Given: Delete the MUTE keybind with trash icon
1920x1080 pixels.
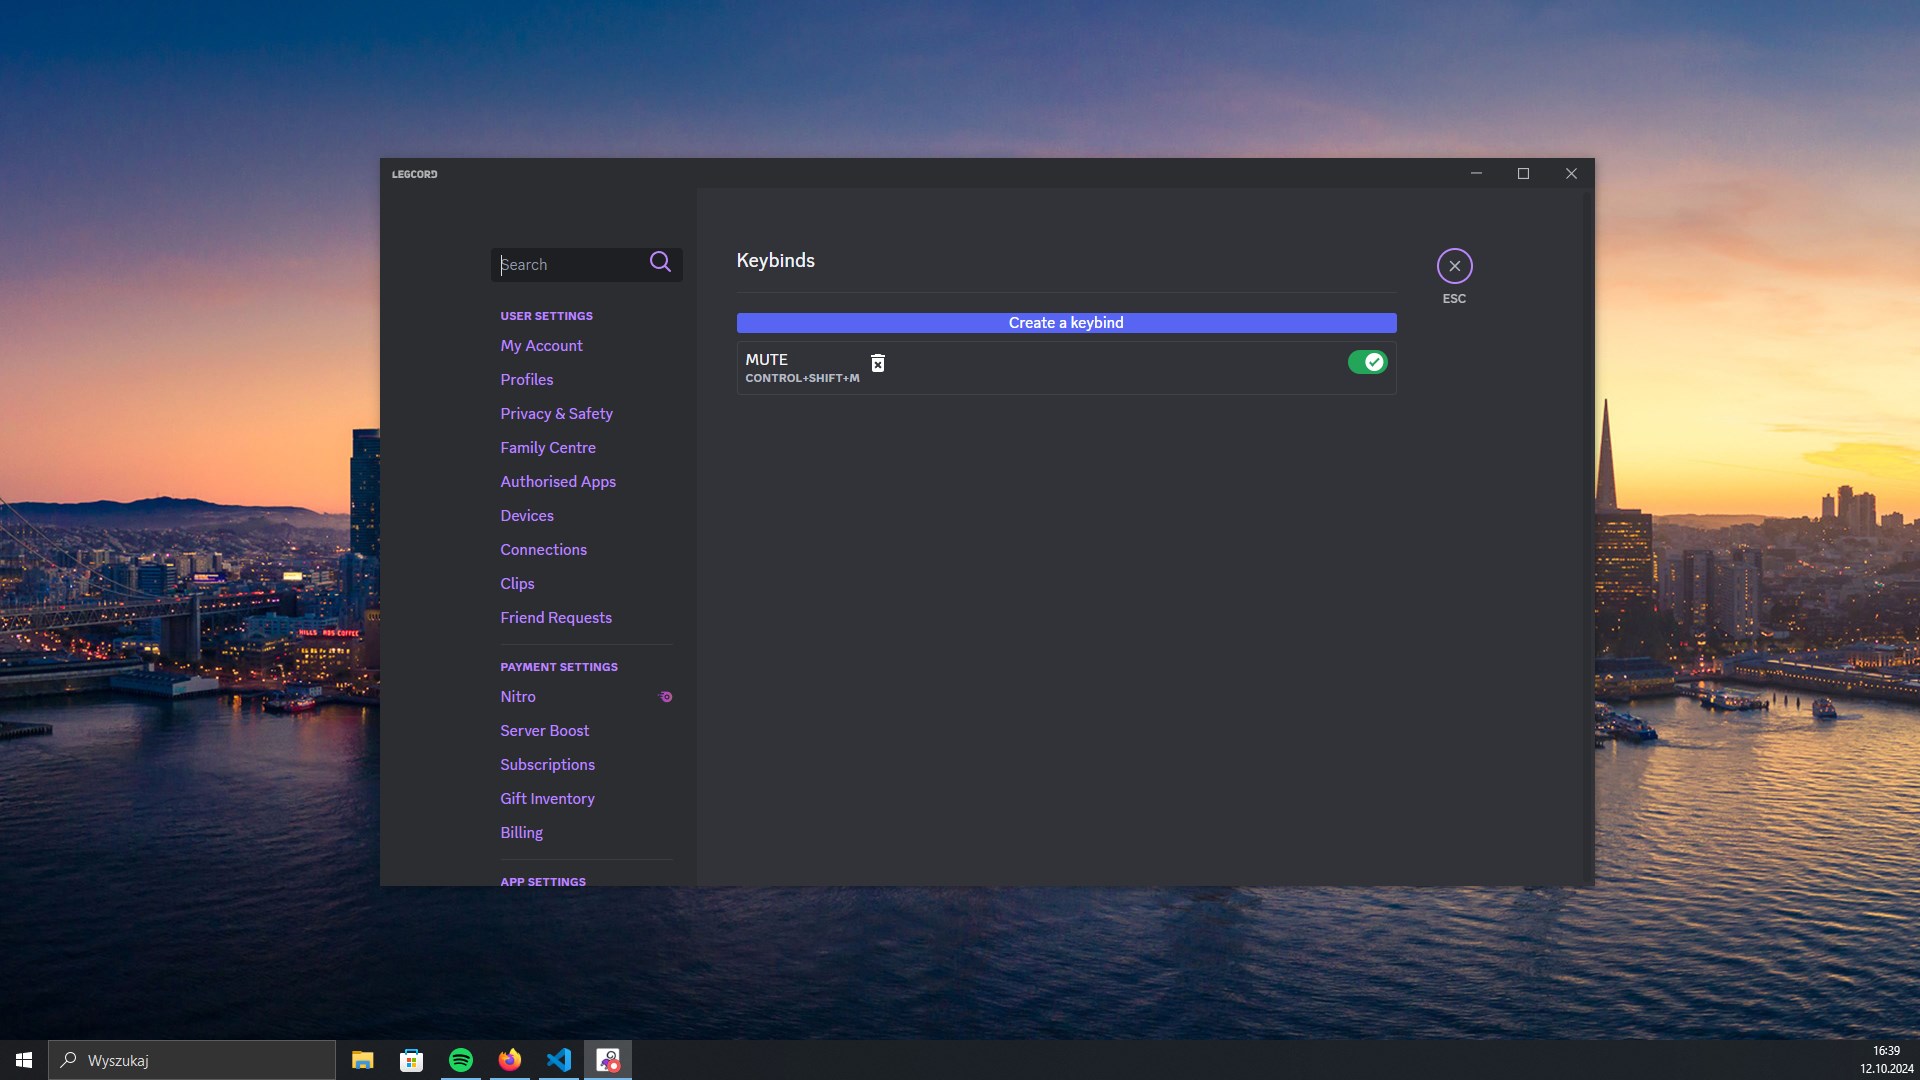Looking at the screenshot, I should tap(878, 363).
